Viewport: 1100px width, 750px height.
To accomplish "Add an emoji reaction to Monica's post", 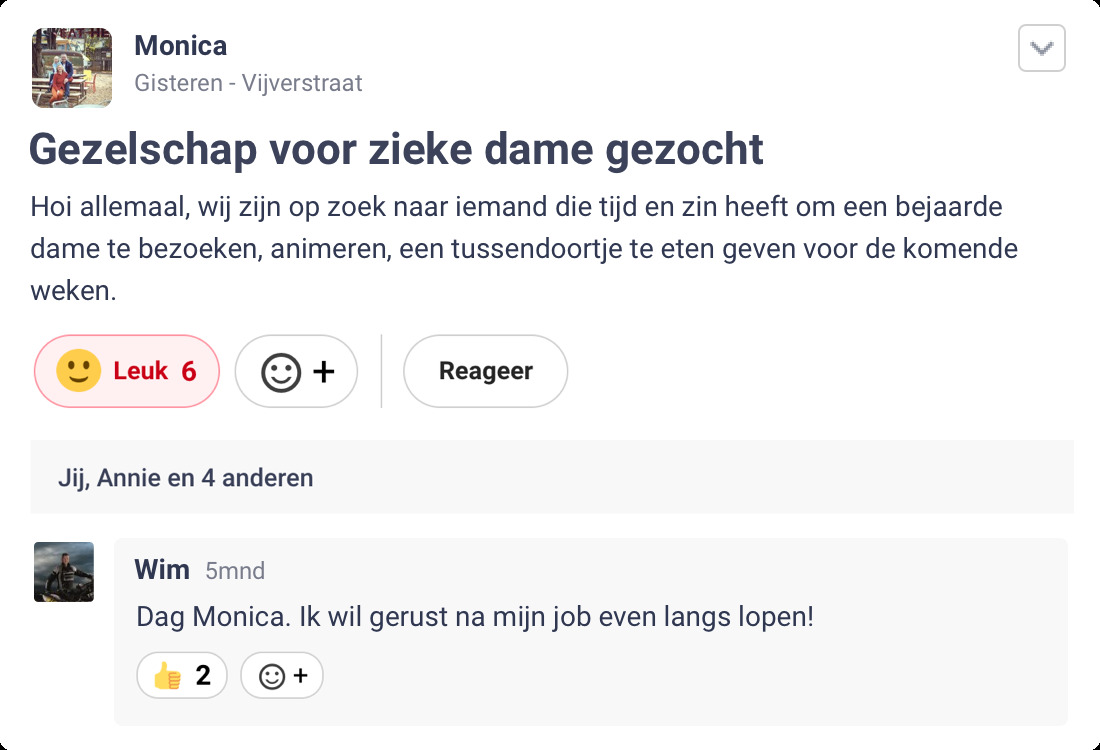I will pos(296,371).
